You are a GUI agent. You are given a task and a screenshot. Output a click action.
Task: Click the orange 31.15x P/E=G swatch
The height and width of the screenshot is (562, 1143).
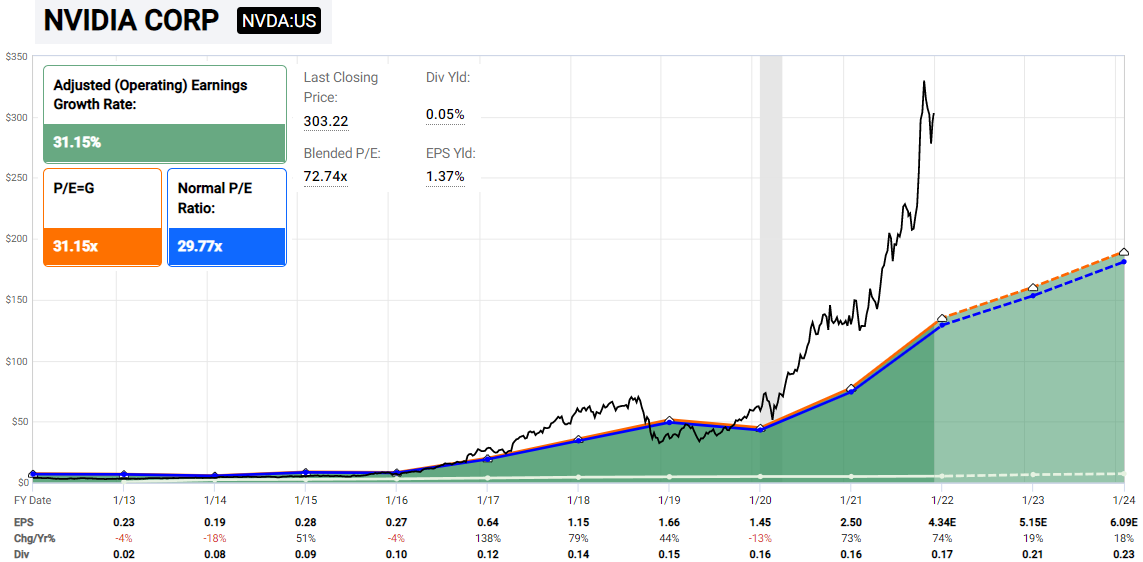[102, 246]
